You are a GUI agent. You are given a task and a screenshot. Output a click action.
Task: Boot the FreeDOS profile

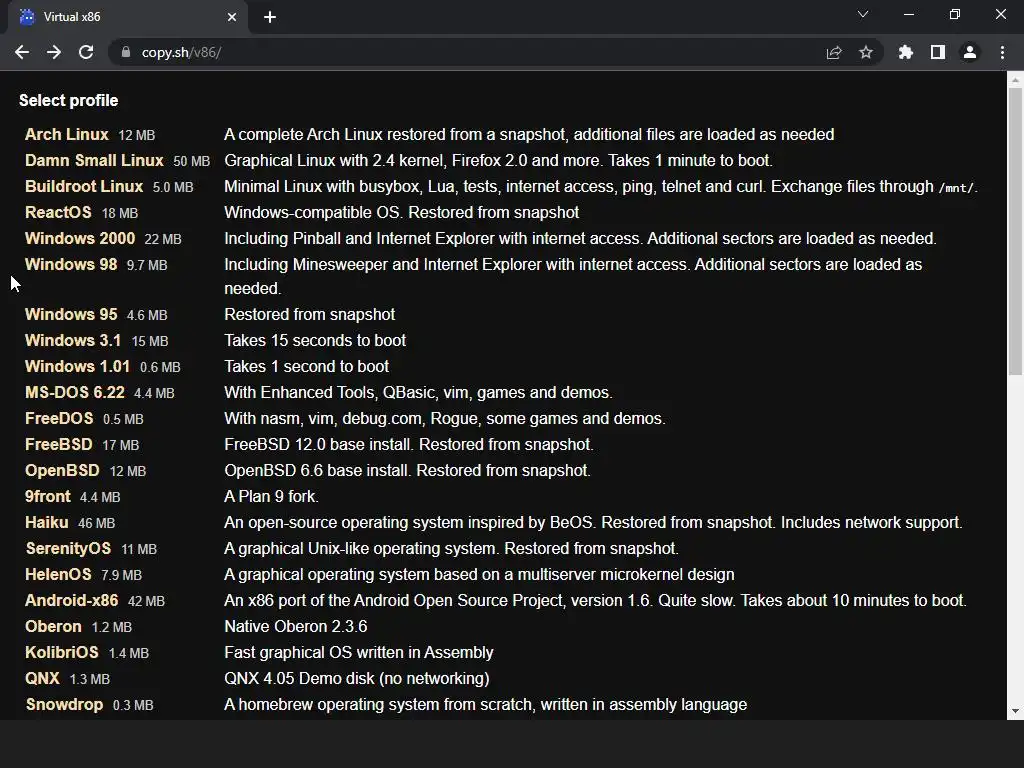59,418
